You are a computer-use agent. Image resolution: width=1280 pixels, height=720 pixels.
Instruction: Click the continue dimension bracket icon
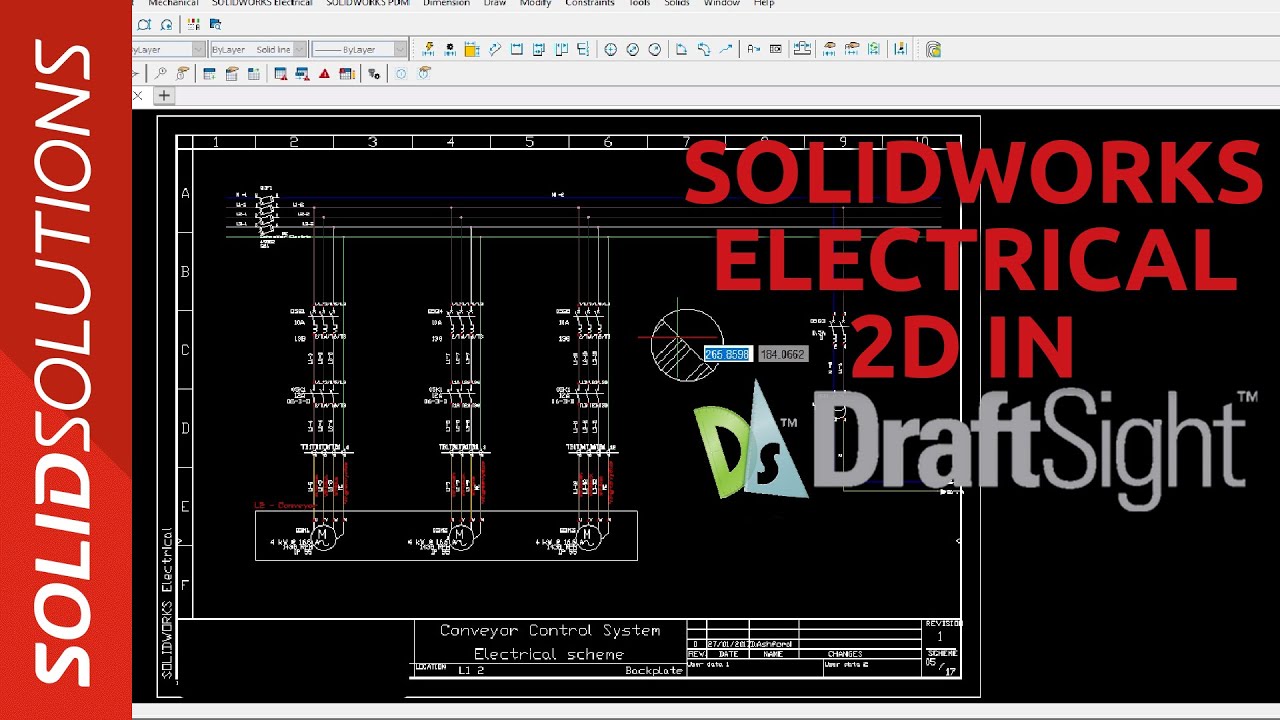point(561,49)
